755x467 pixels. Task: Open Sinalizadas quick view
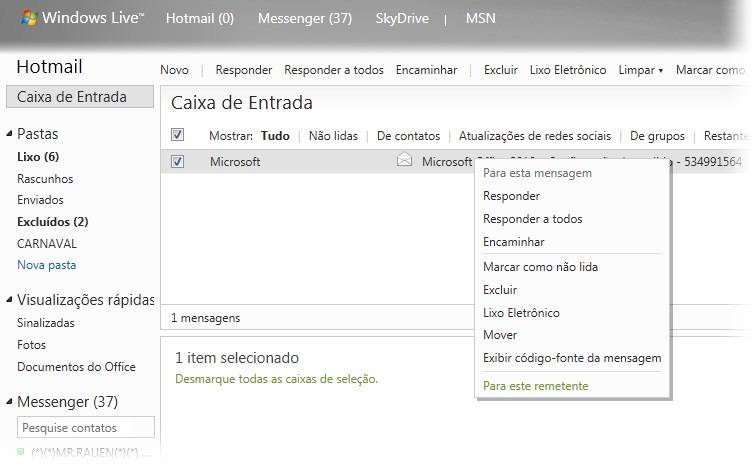(46, 323)
